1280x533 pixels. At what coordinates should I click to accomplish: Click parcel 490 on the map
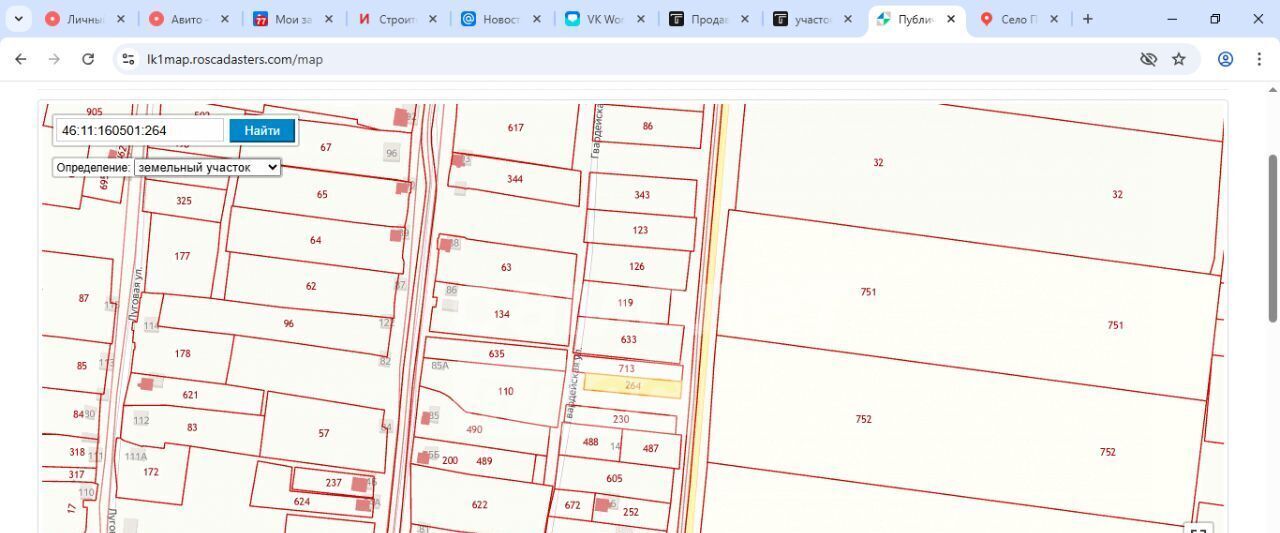[475, 430]
